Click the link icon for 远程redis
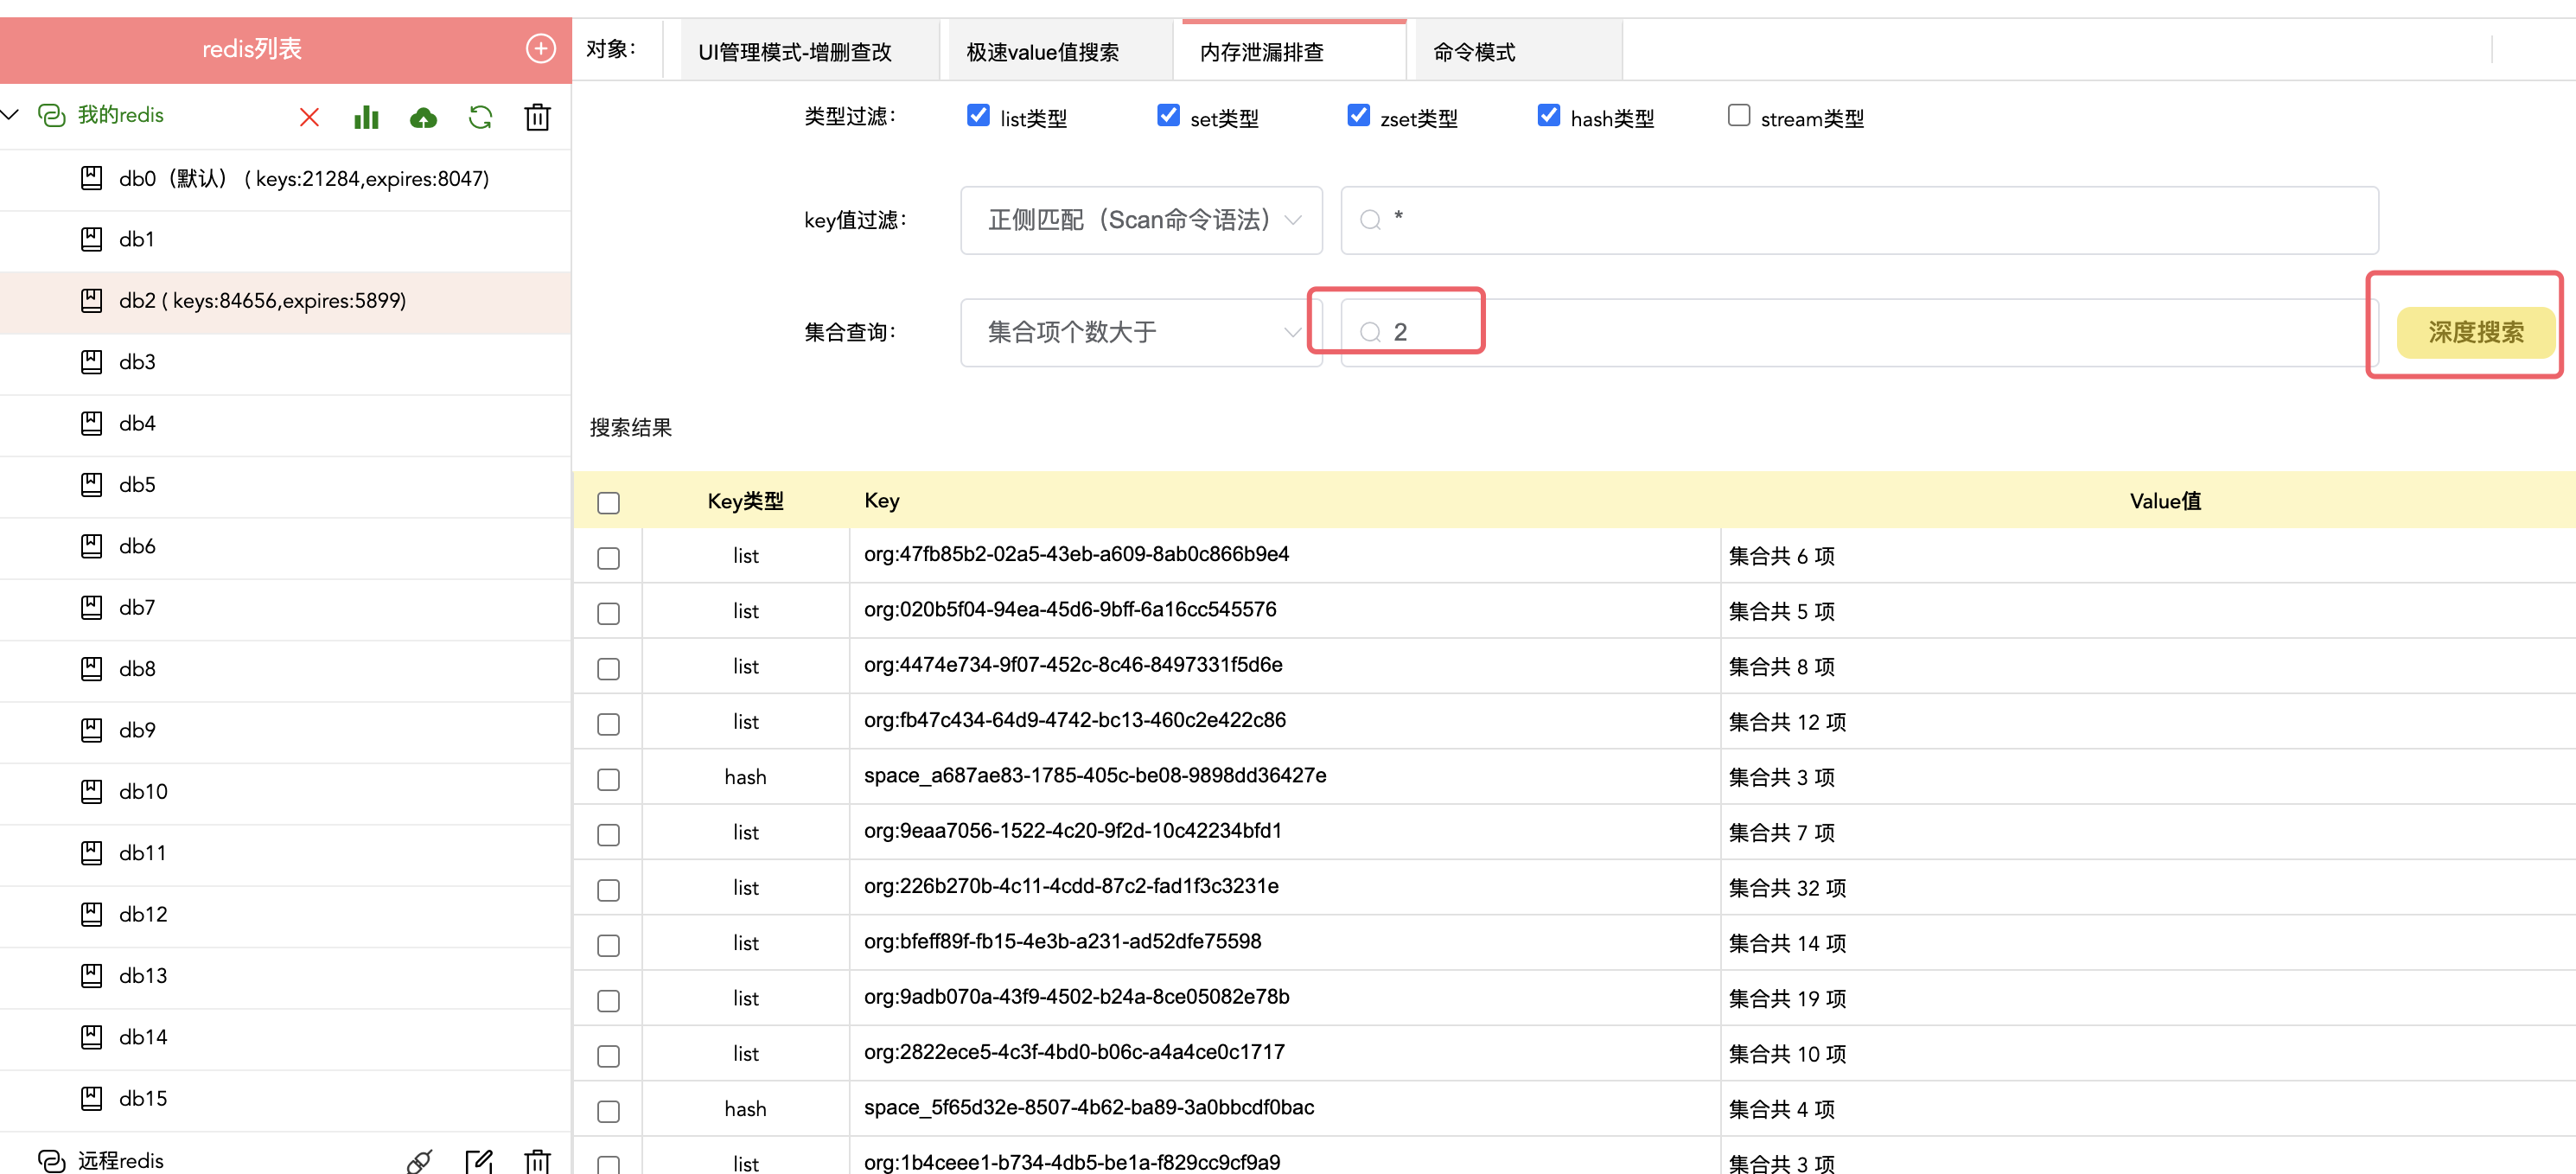Viewport: 2576px width, 1174px height. click(420, 1160)
